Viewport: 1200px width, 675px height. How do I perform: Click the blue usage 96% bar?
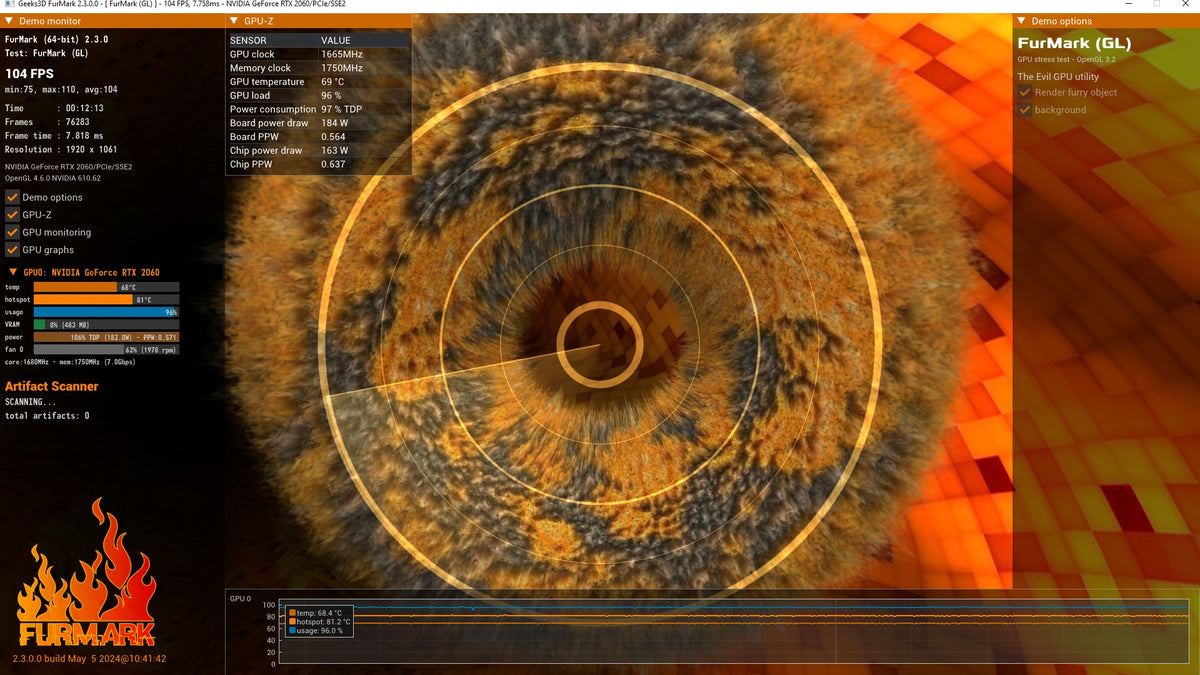(106, 312)
